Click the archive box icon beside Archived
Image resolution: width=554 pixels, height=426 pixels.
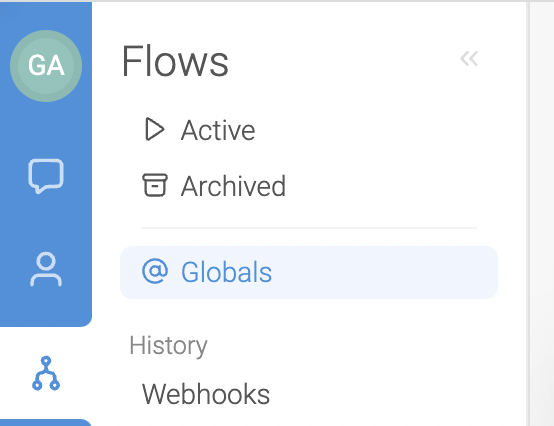[x=155, y=185]
